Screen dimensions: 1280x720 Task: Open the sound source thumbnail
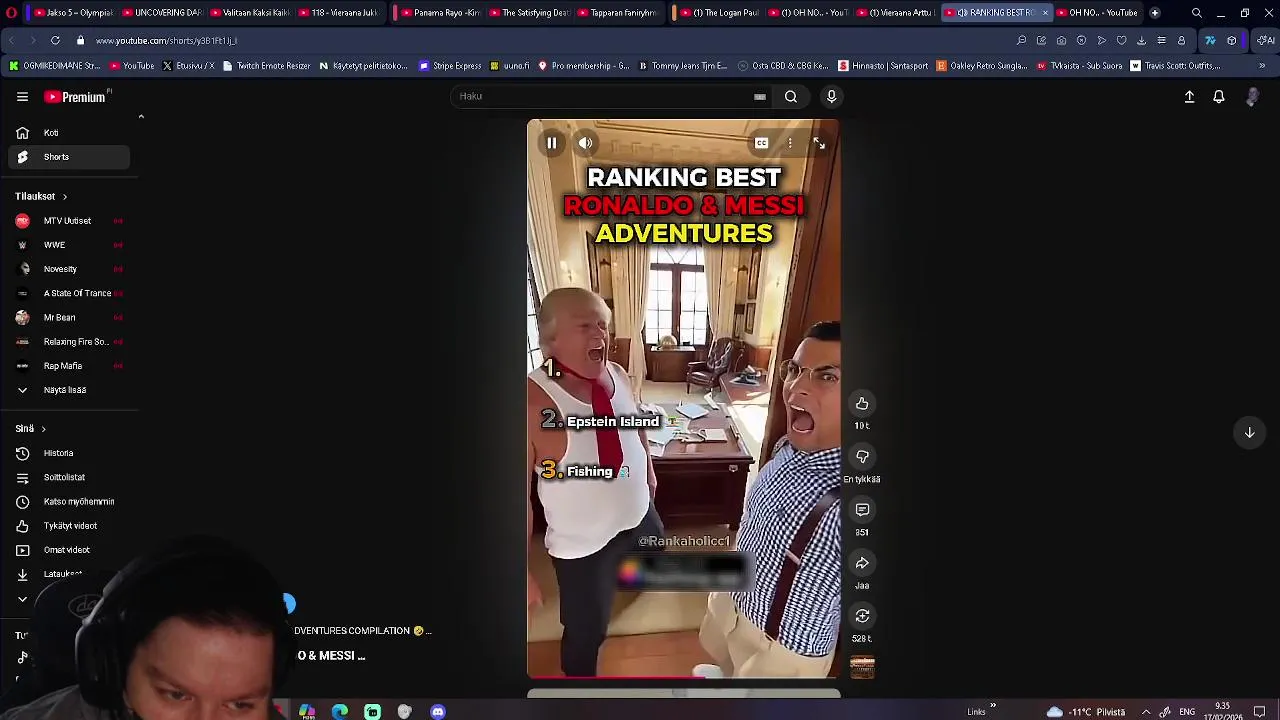(862, 666)
